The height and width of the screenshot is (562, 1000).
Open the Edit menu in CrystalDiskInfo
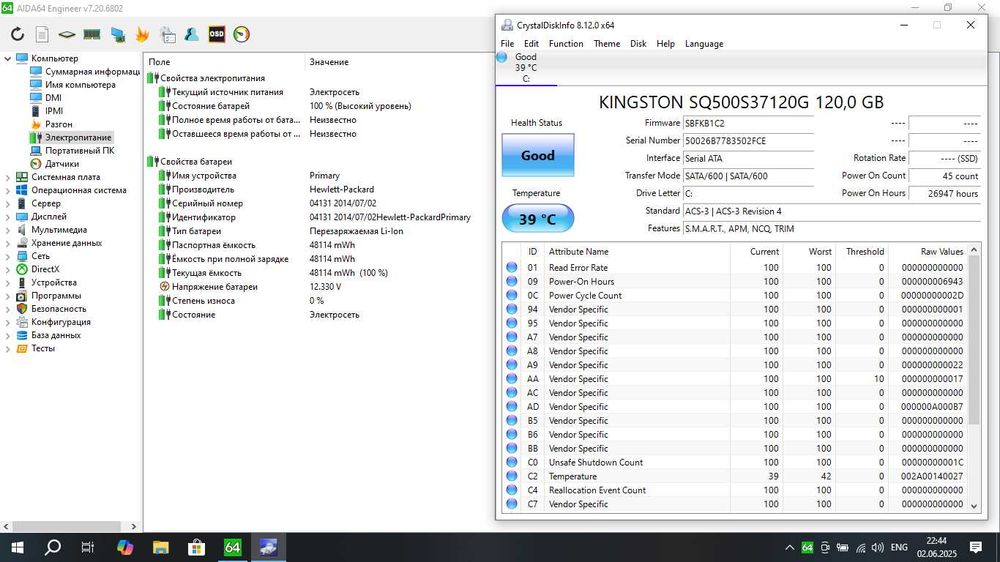pos(531,43)
